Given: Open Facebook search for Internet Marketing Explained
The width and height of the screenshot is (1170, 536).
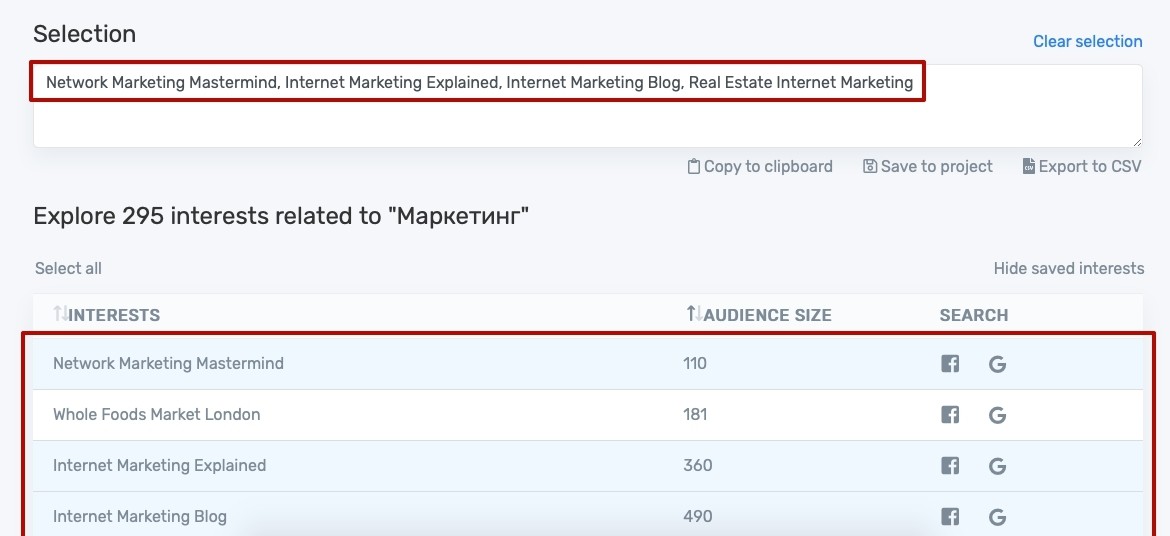Looking at the screenshot, I should (950, 467).
